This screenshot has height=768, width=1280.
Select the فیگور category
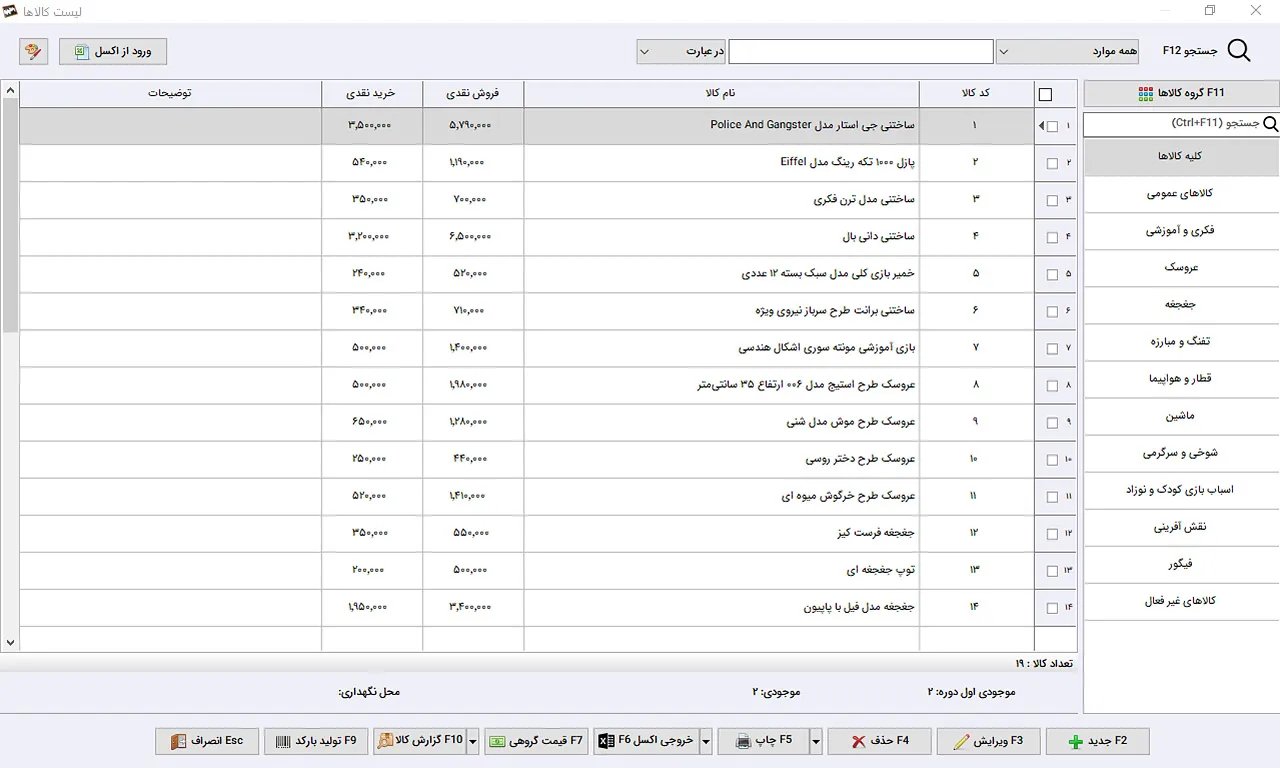tap(1182, 565)
